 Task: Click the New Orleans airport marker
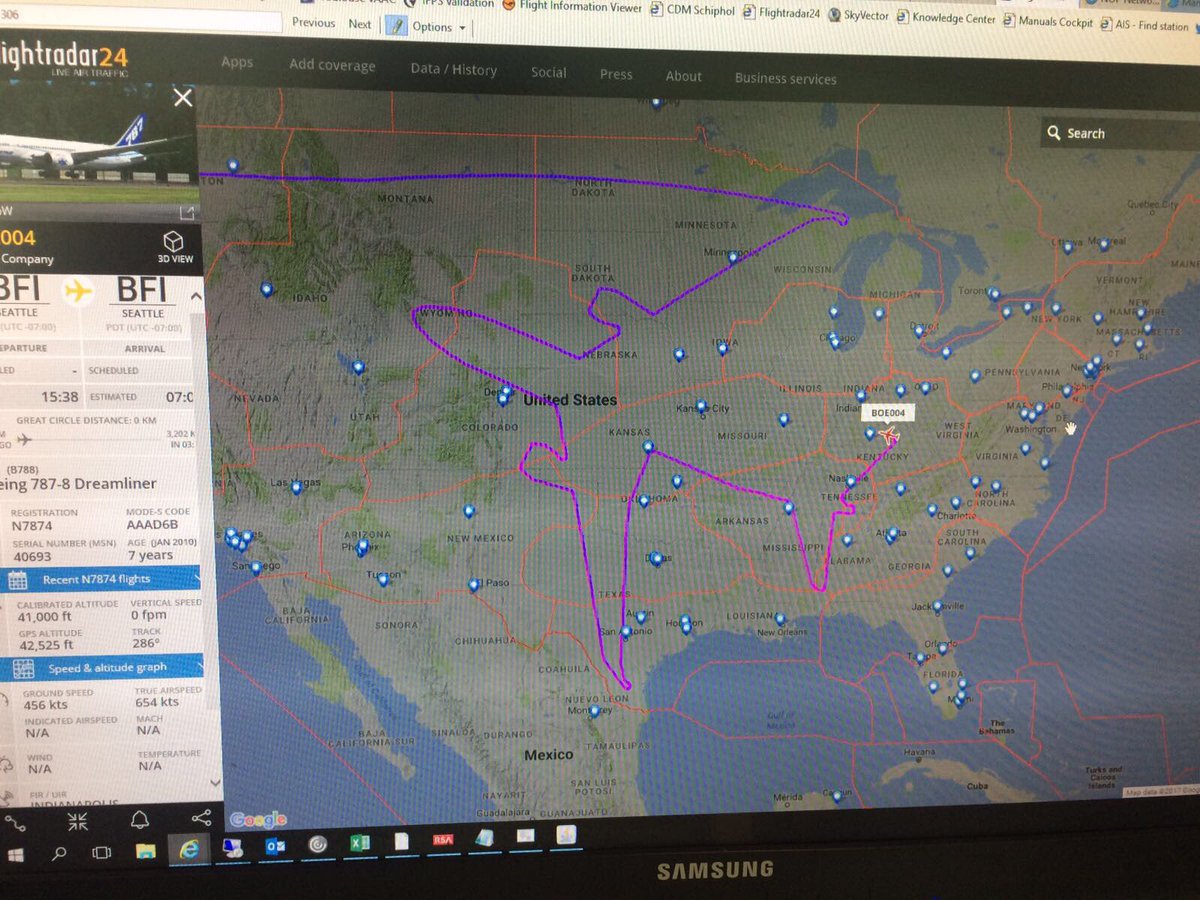point(781,620)
